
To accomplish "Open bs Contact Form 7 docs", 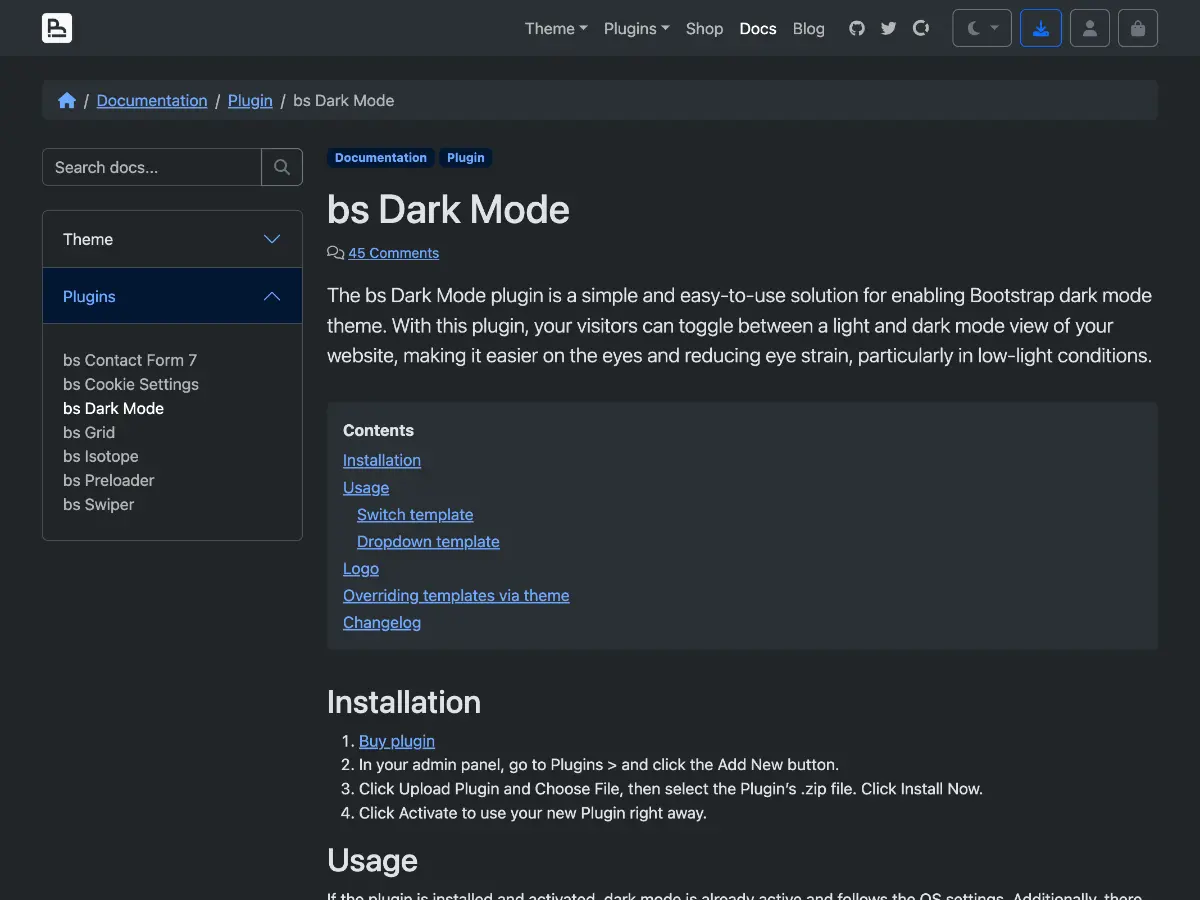I will click(130, 360).
